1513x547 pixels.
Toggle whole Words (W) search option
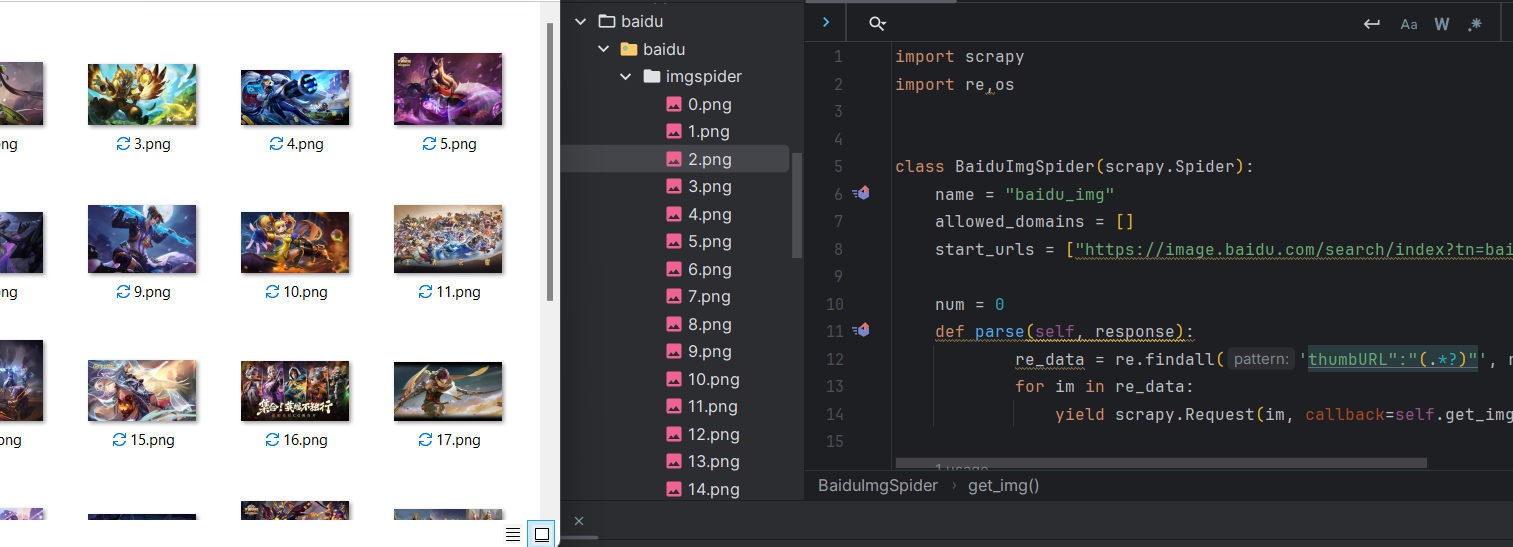[1441, 24]
